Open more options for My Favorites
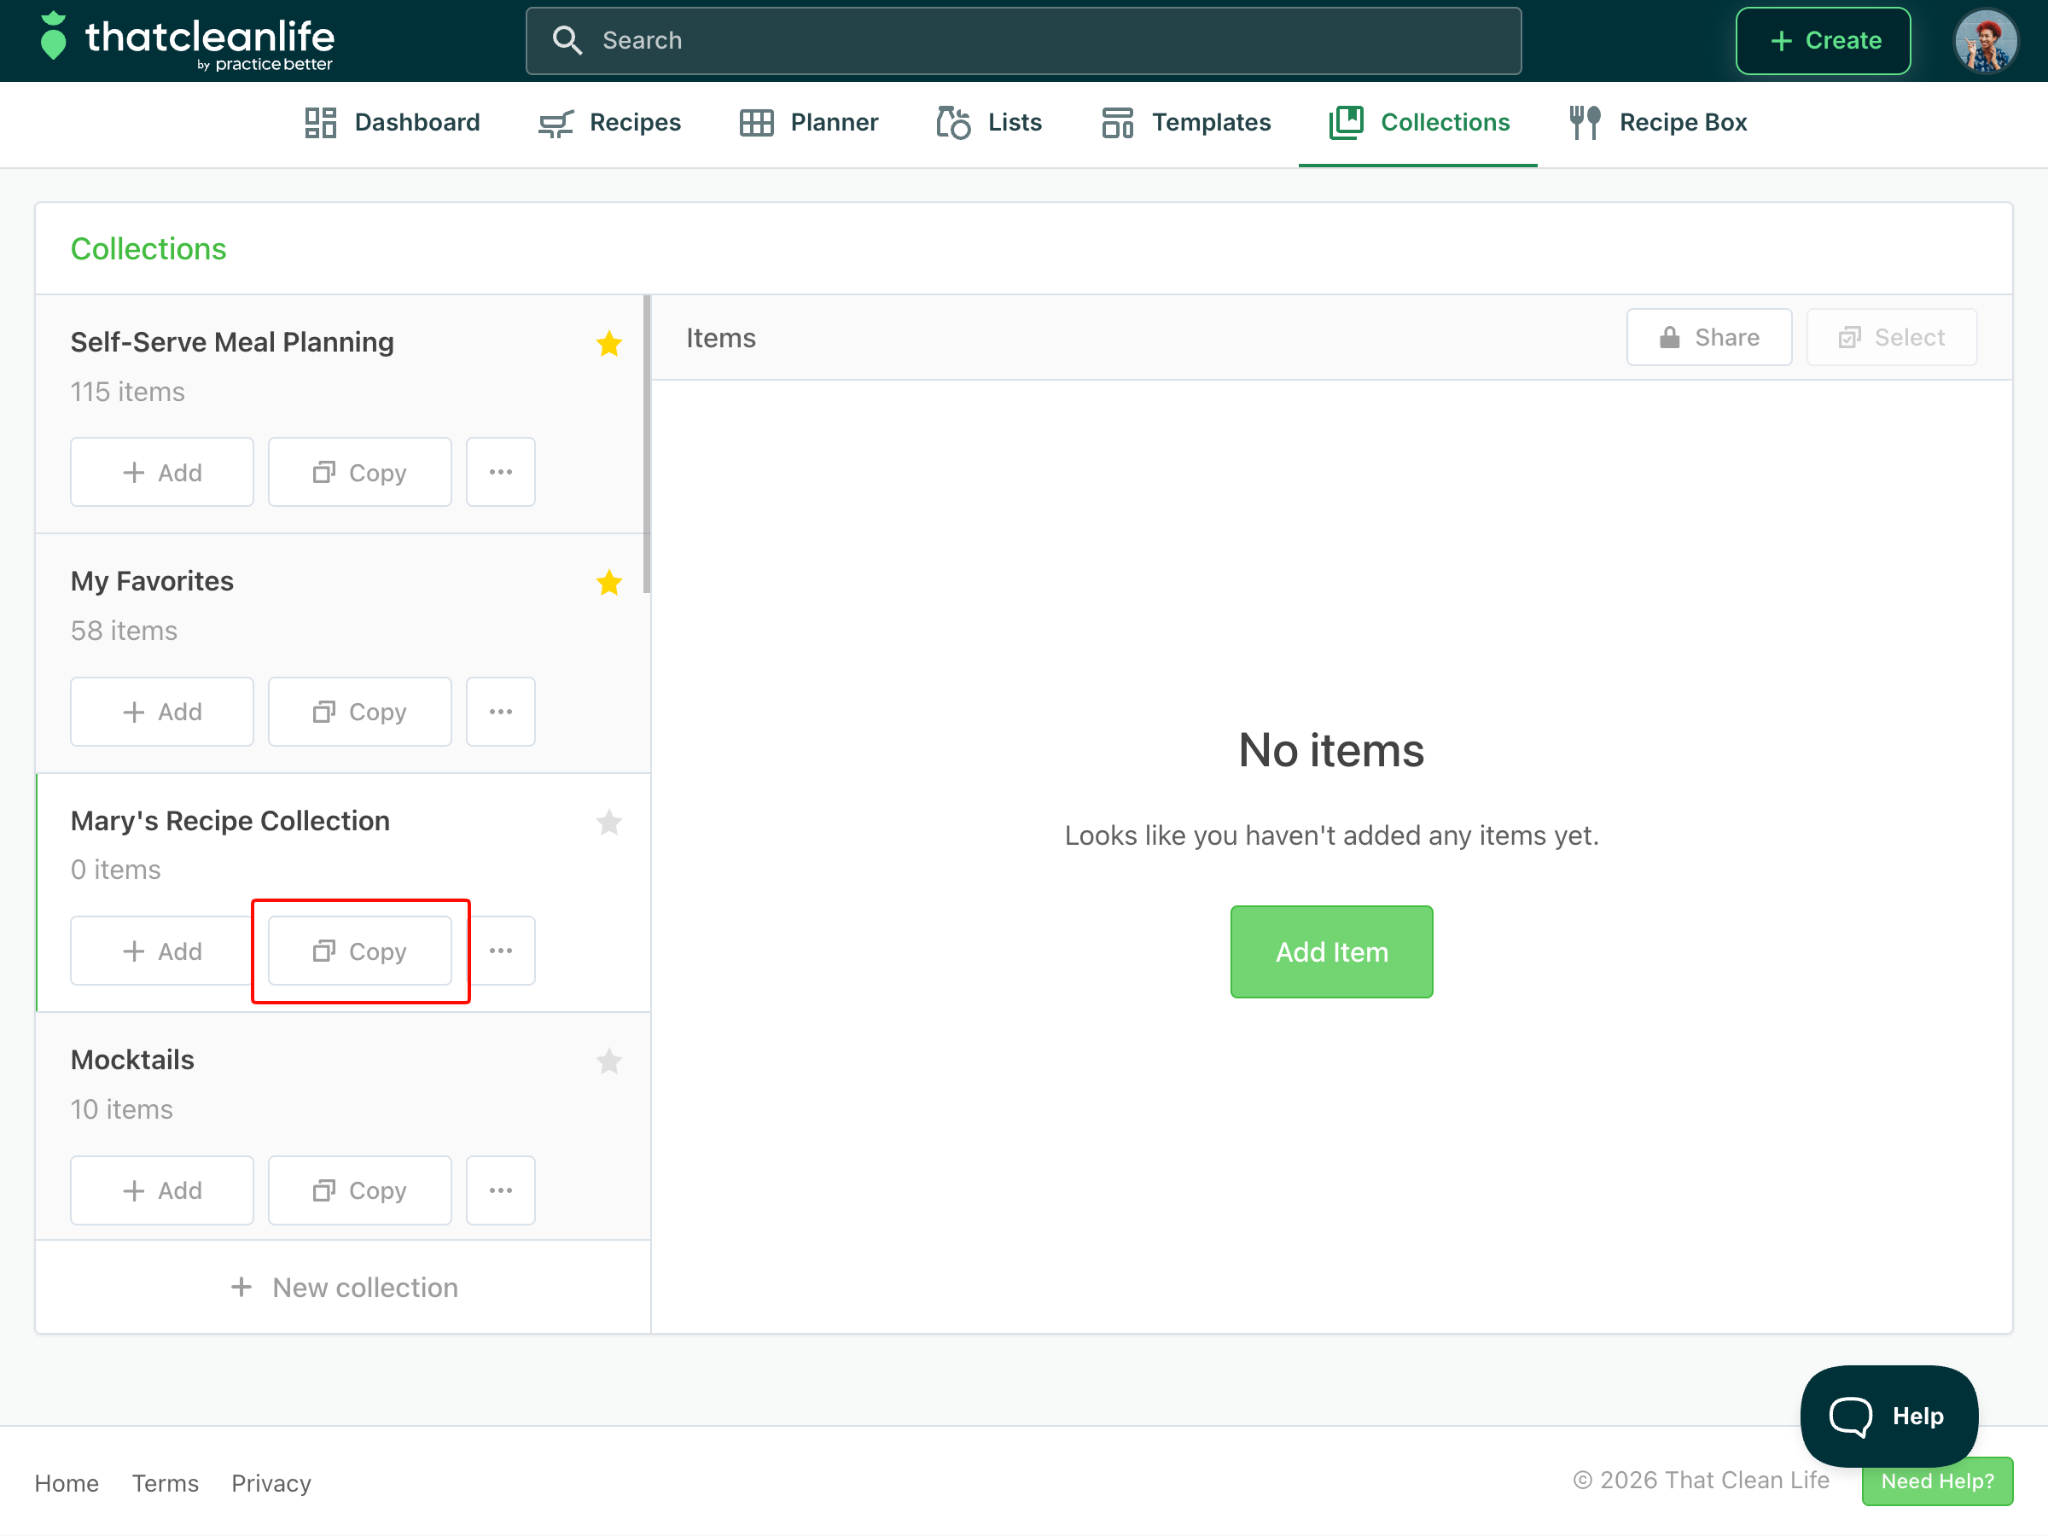This screenshot has height=1536, width=2048. click(x=501, y=711)
